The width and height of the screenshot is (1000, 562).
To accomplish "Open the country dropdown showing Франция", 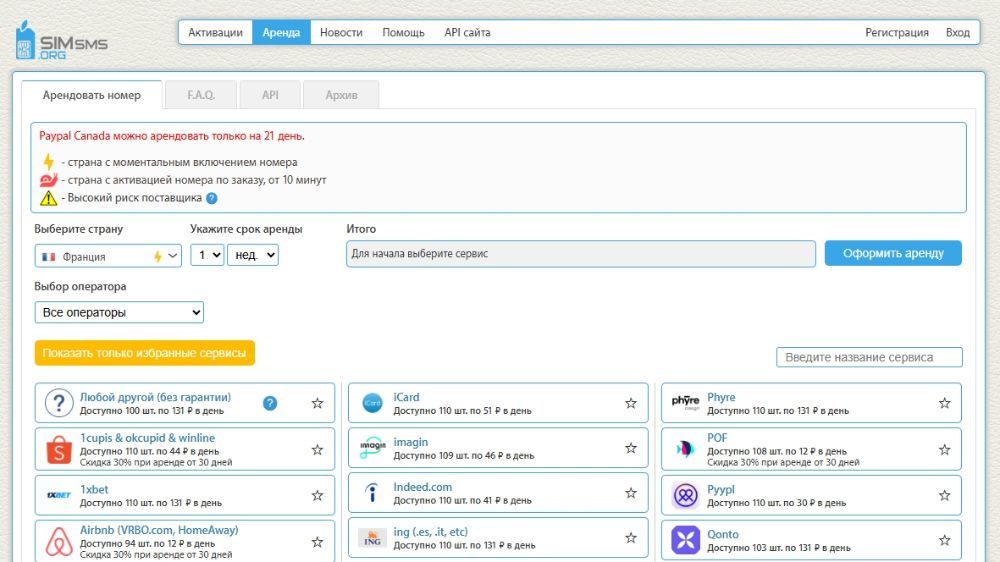I will (108, 256).
